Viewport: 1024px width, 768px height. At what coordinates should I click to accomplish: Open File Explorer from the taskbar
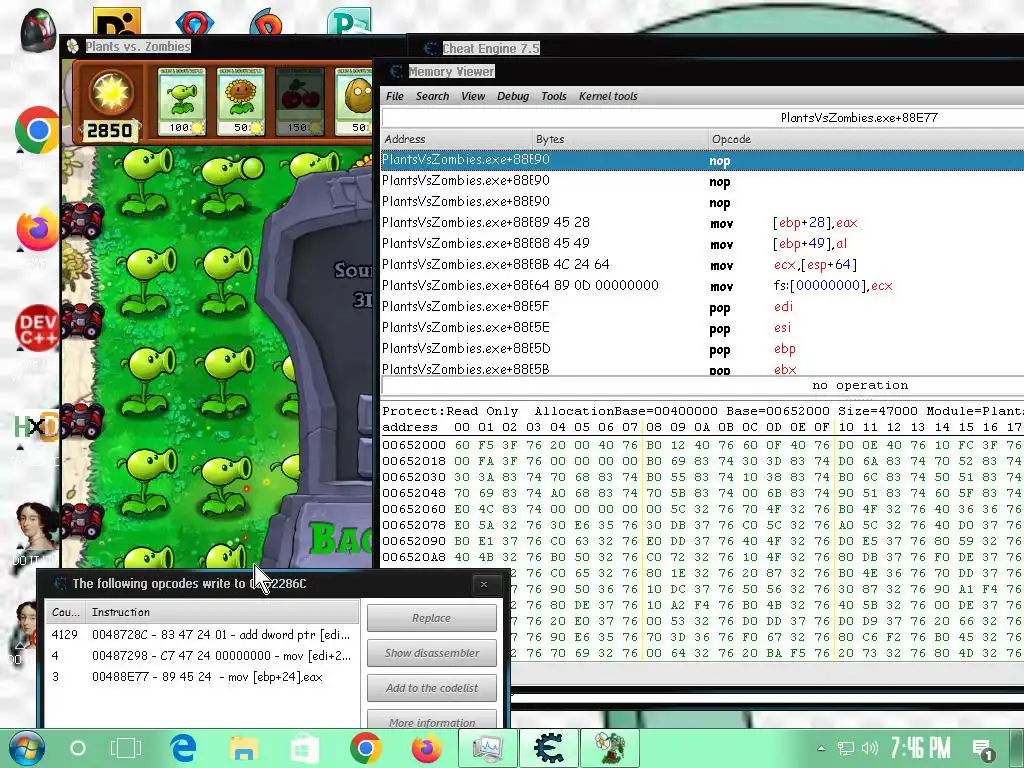tap(244, 748)
